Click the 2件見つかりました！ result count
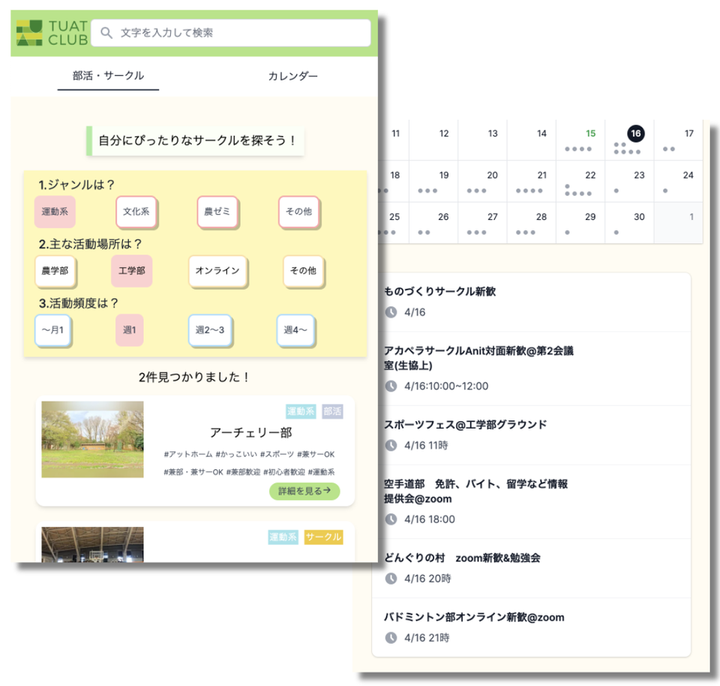720x686 pixels. [195, 377]
